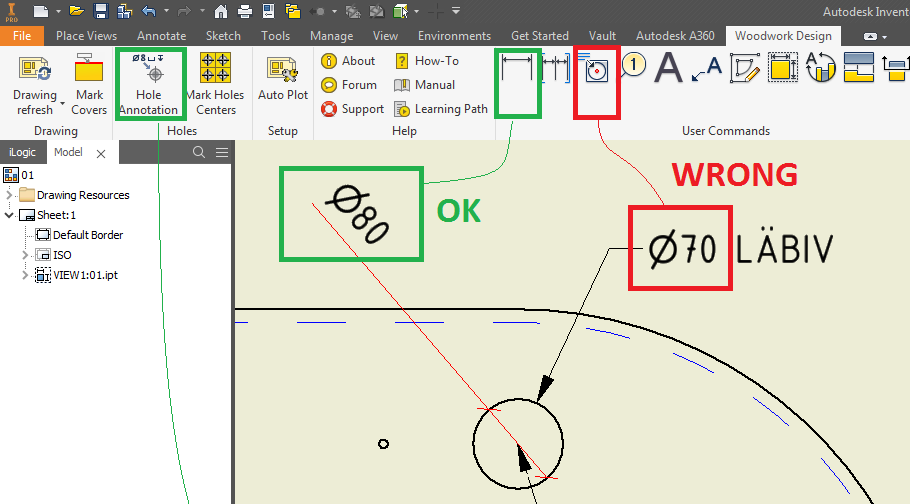Select the 01 root node in browser

[19, 175]
